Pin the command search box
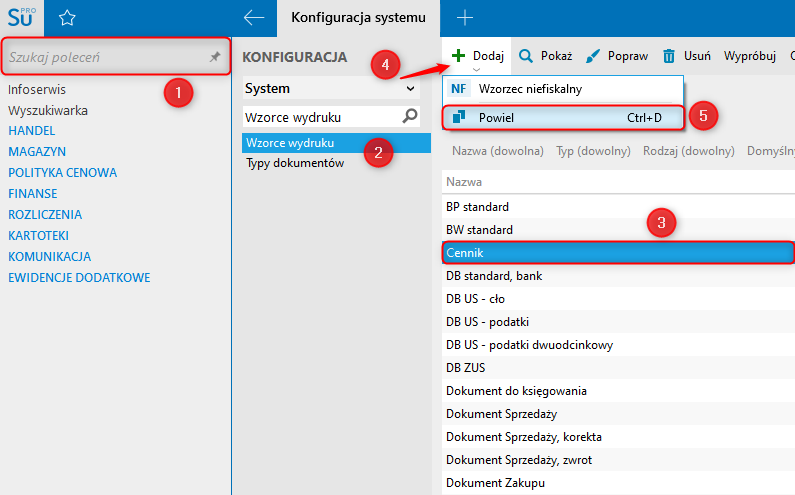 [214, 58]
